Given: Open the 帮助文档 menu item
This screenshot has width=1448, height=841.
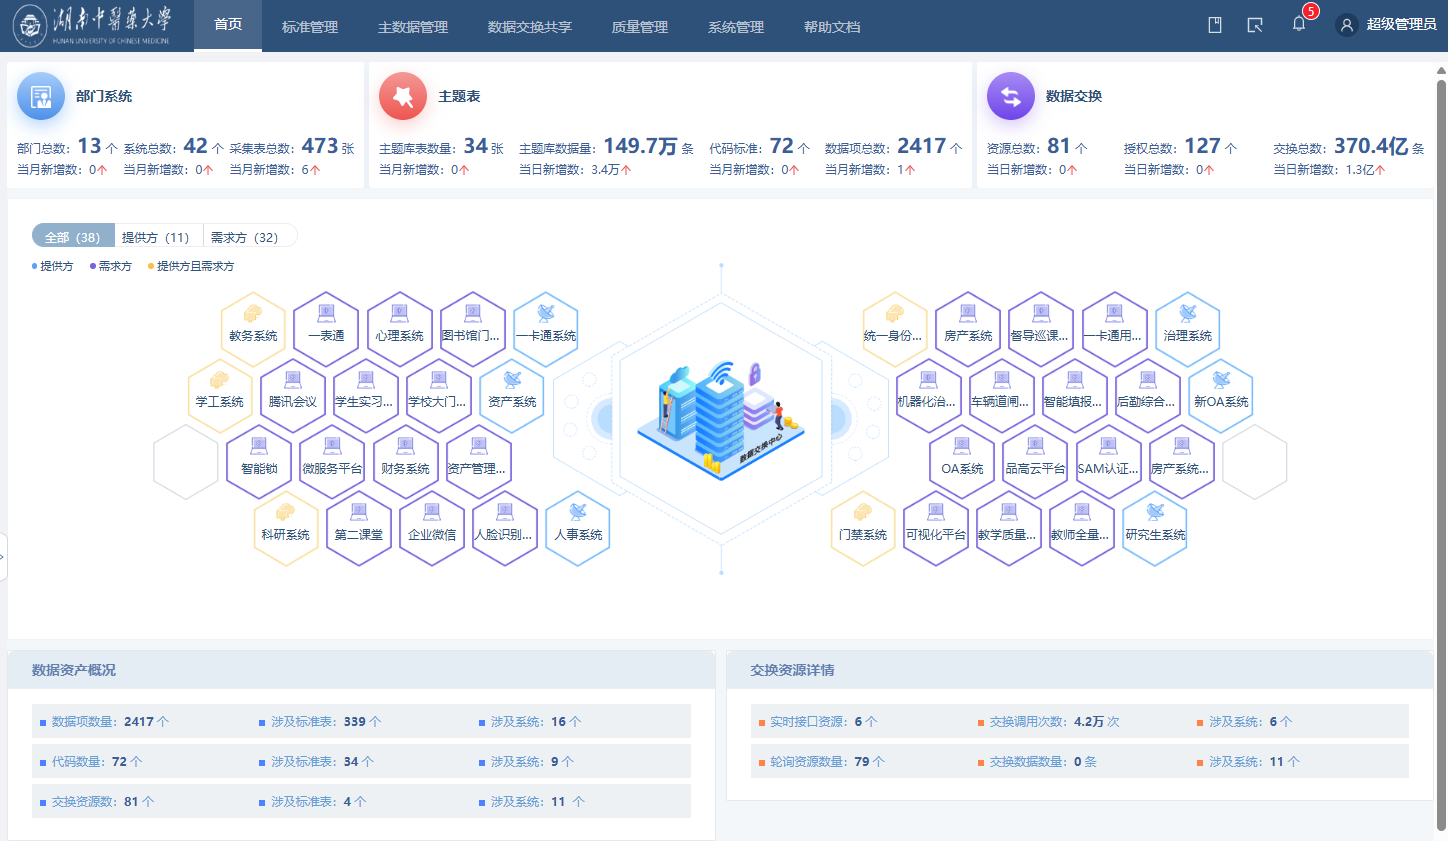Looking at the screenshot, I should point(832,27).
